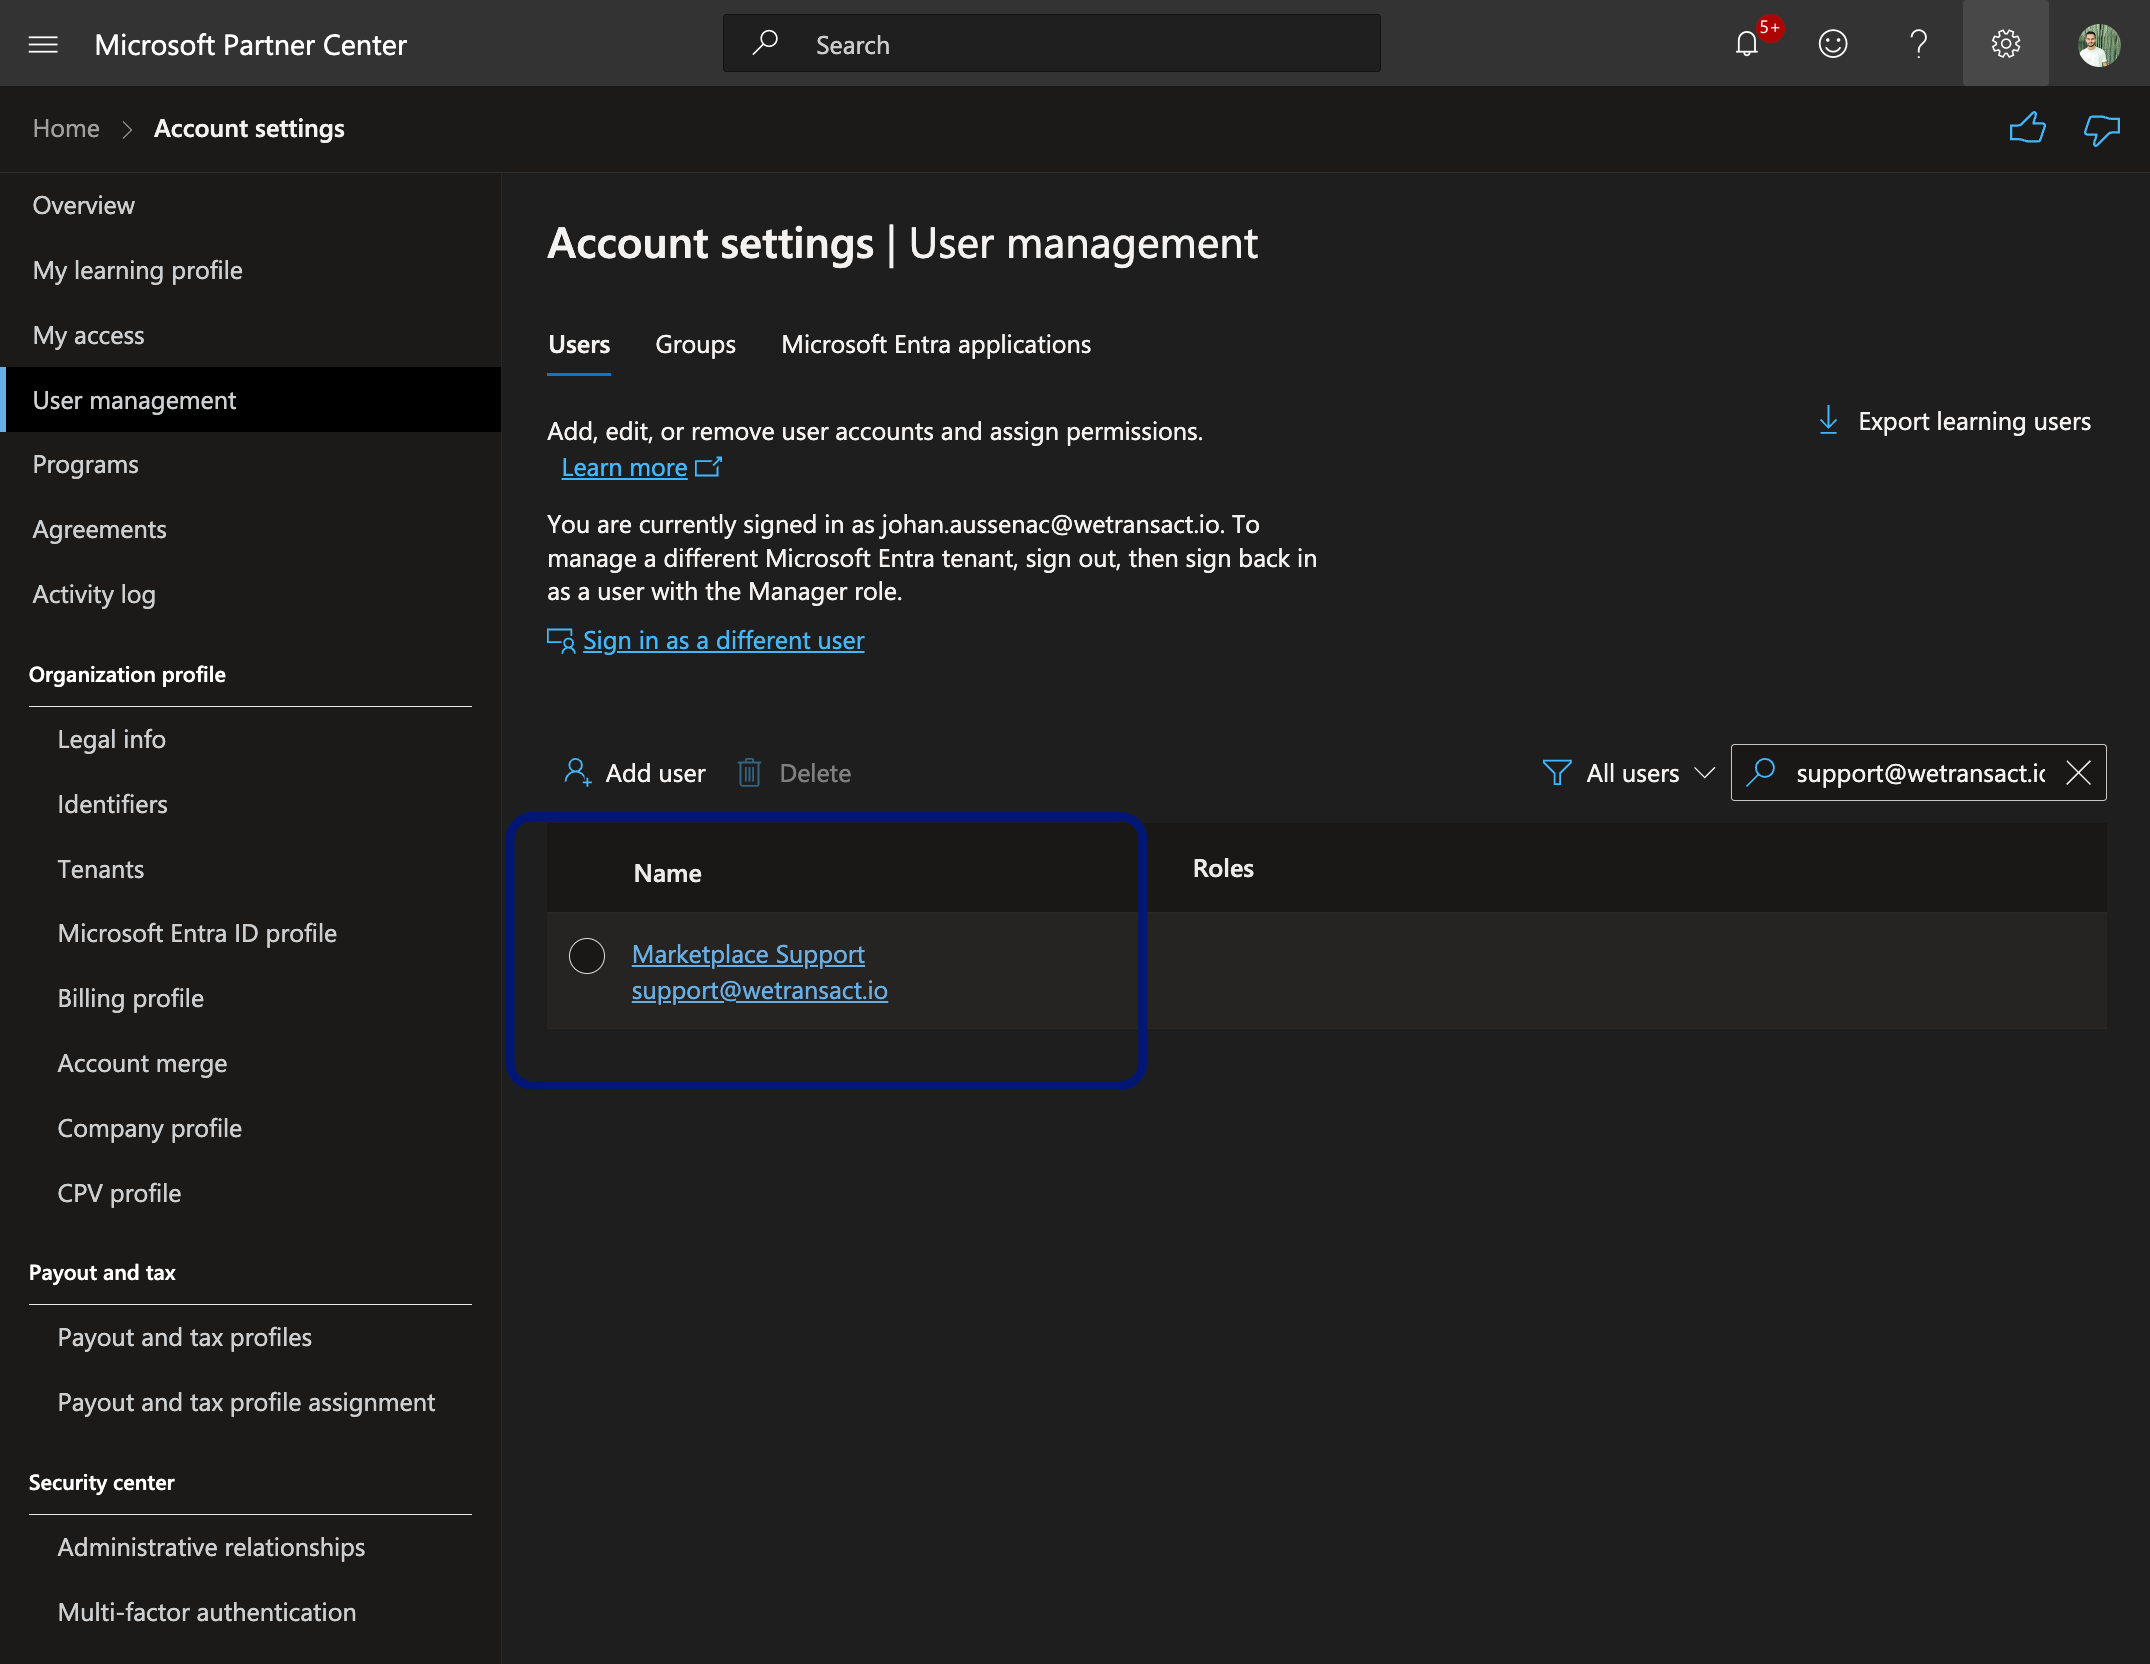This screenshot has width=2150, height=1664.
Task: Click the Name column header
Action: tap(668, 873)
